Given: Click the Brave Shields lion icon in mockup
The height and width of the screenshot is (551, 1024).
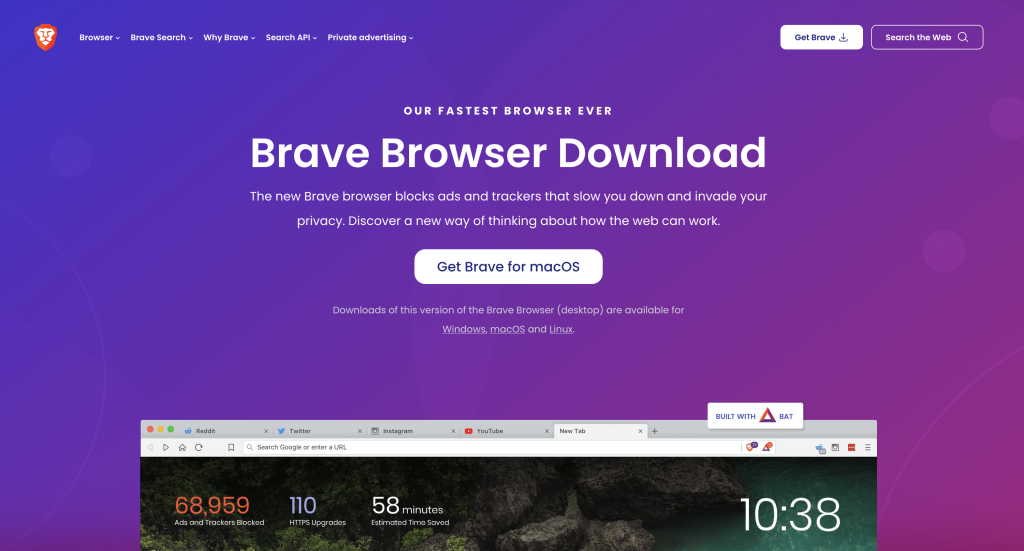Looking at the screenshot, I should coord(752,447).
